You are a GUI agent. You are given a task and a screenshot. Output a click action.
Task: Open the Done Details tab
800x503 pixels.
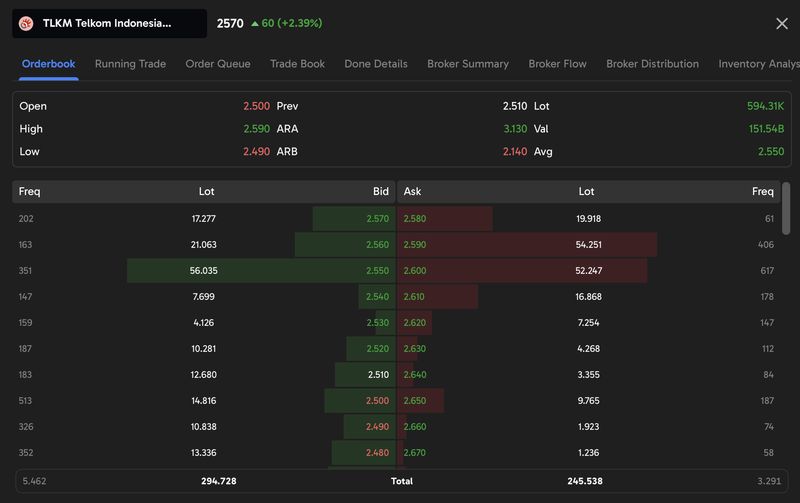pyautogui.click(x=376, y=64)
